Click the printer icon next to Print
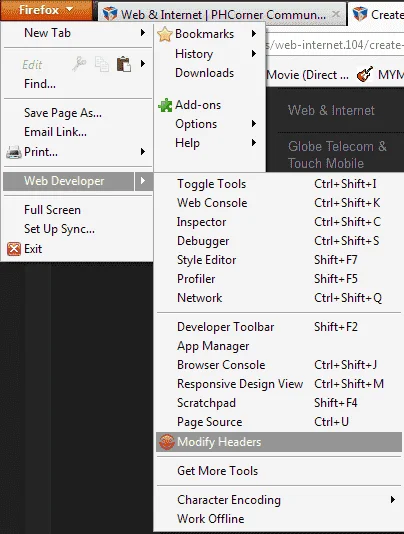 [x=14, y=152]
